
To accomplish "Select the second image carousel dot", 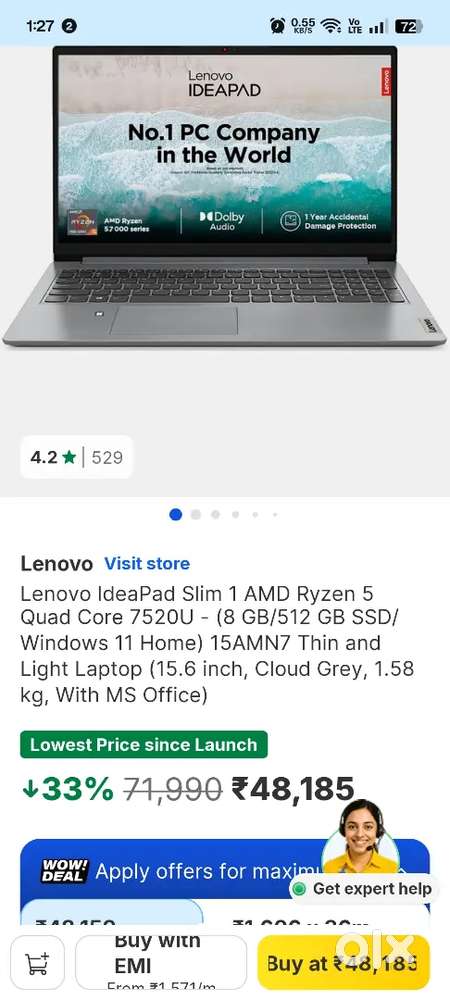I will pos(196,514).
